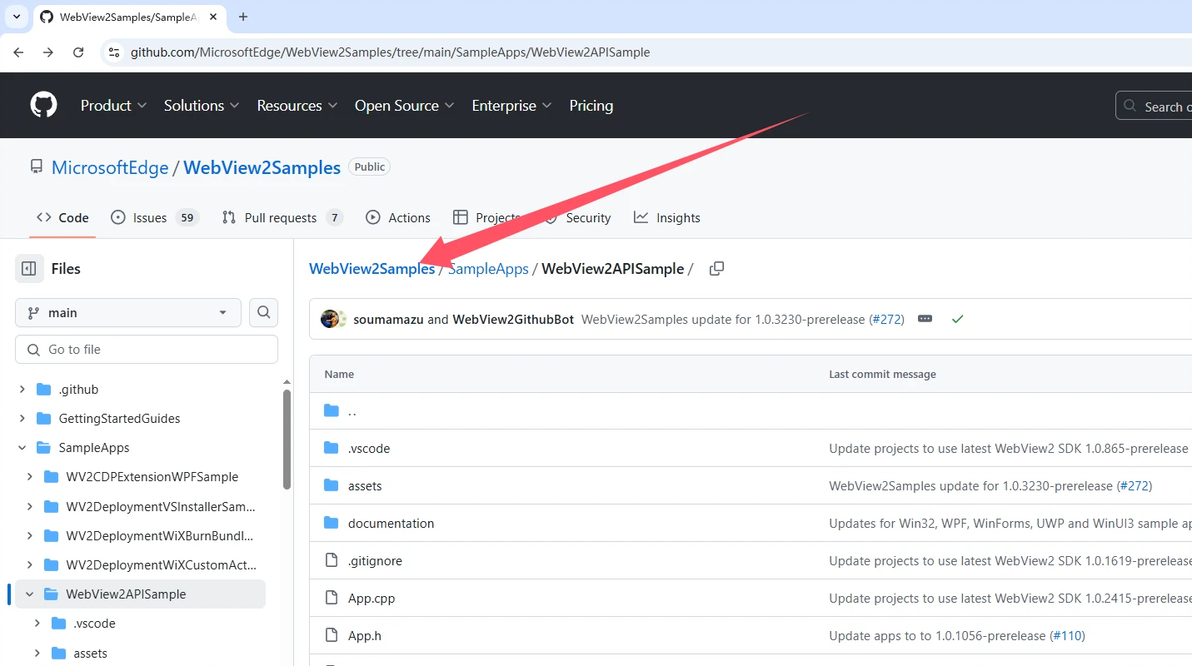1192x666 pixels.
Task: Click the search files magnifier button
Action: coord(264,313)
